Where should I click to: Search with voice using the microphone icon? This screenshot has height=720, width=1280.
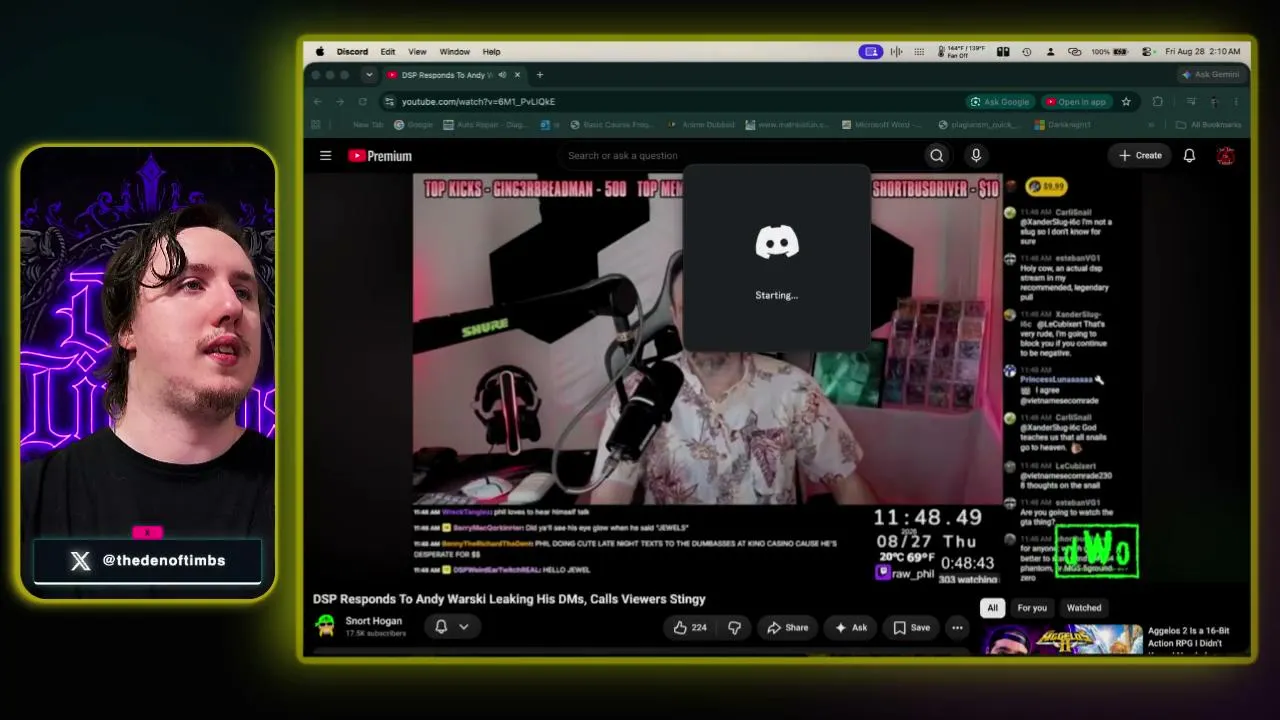coord(976,155)
